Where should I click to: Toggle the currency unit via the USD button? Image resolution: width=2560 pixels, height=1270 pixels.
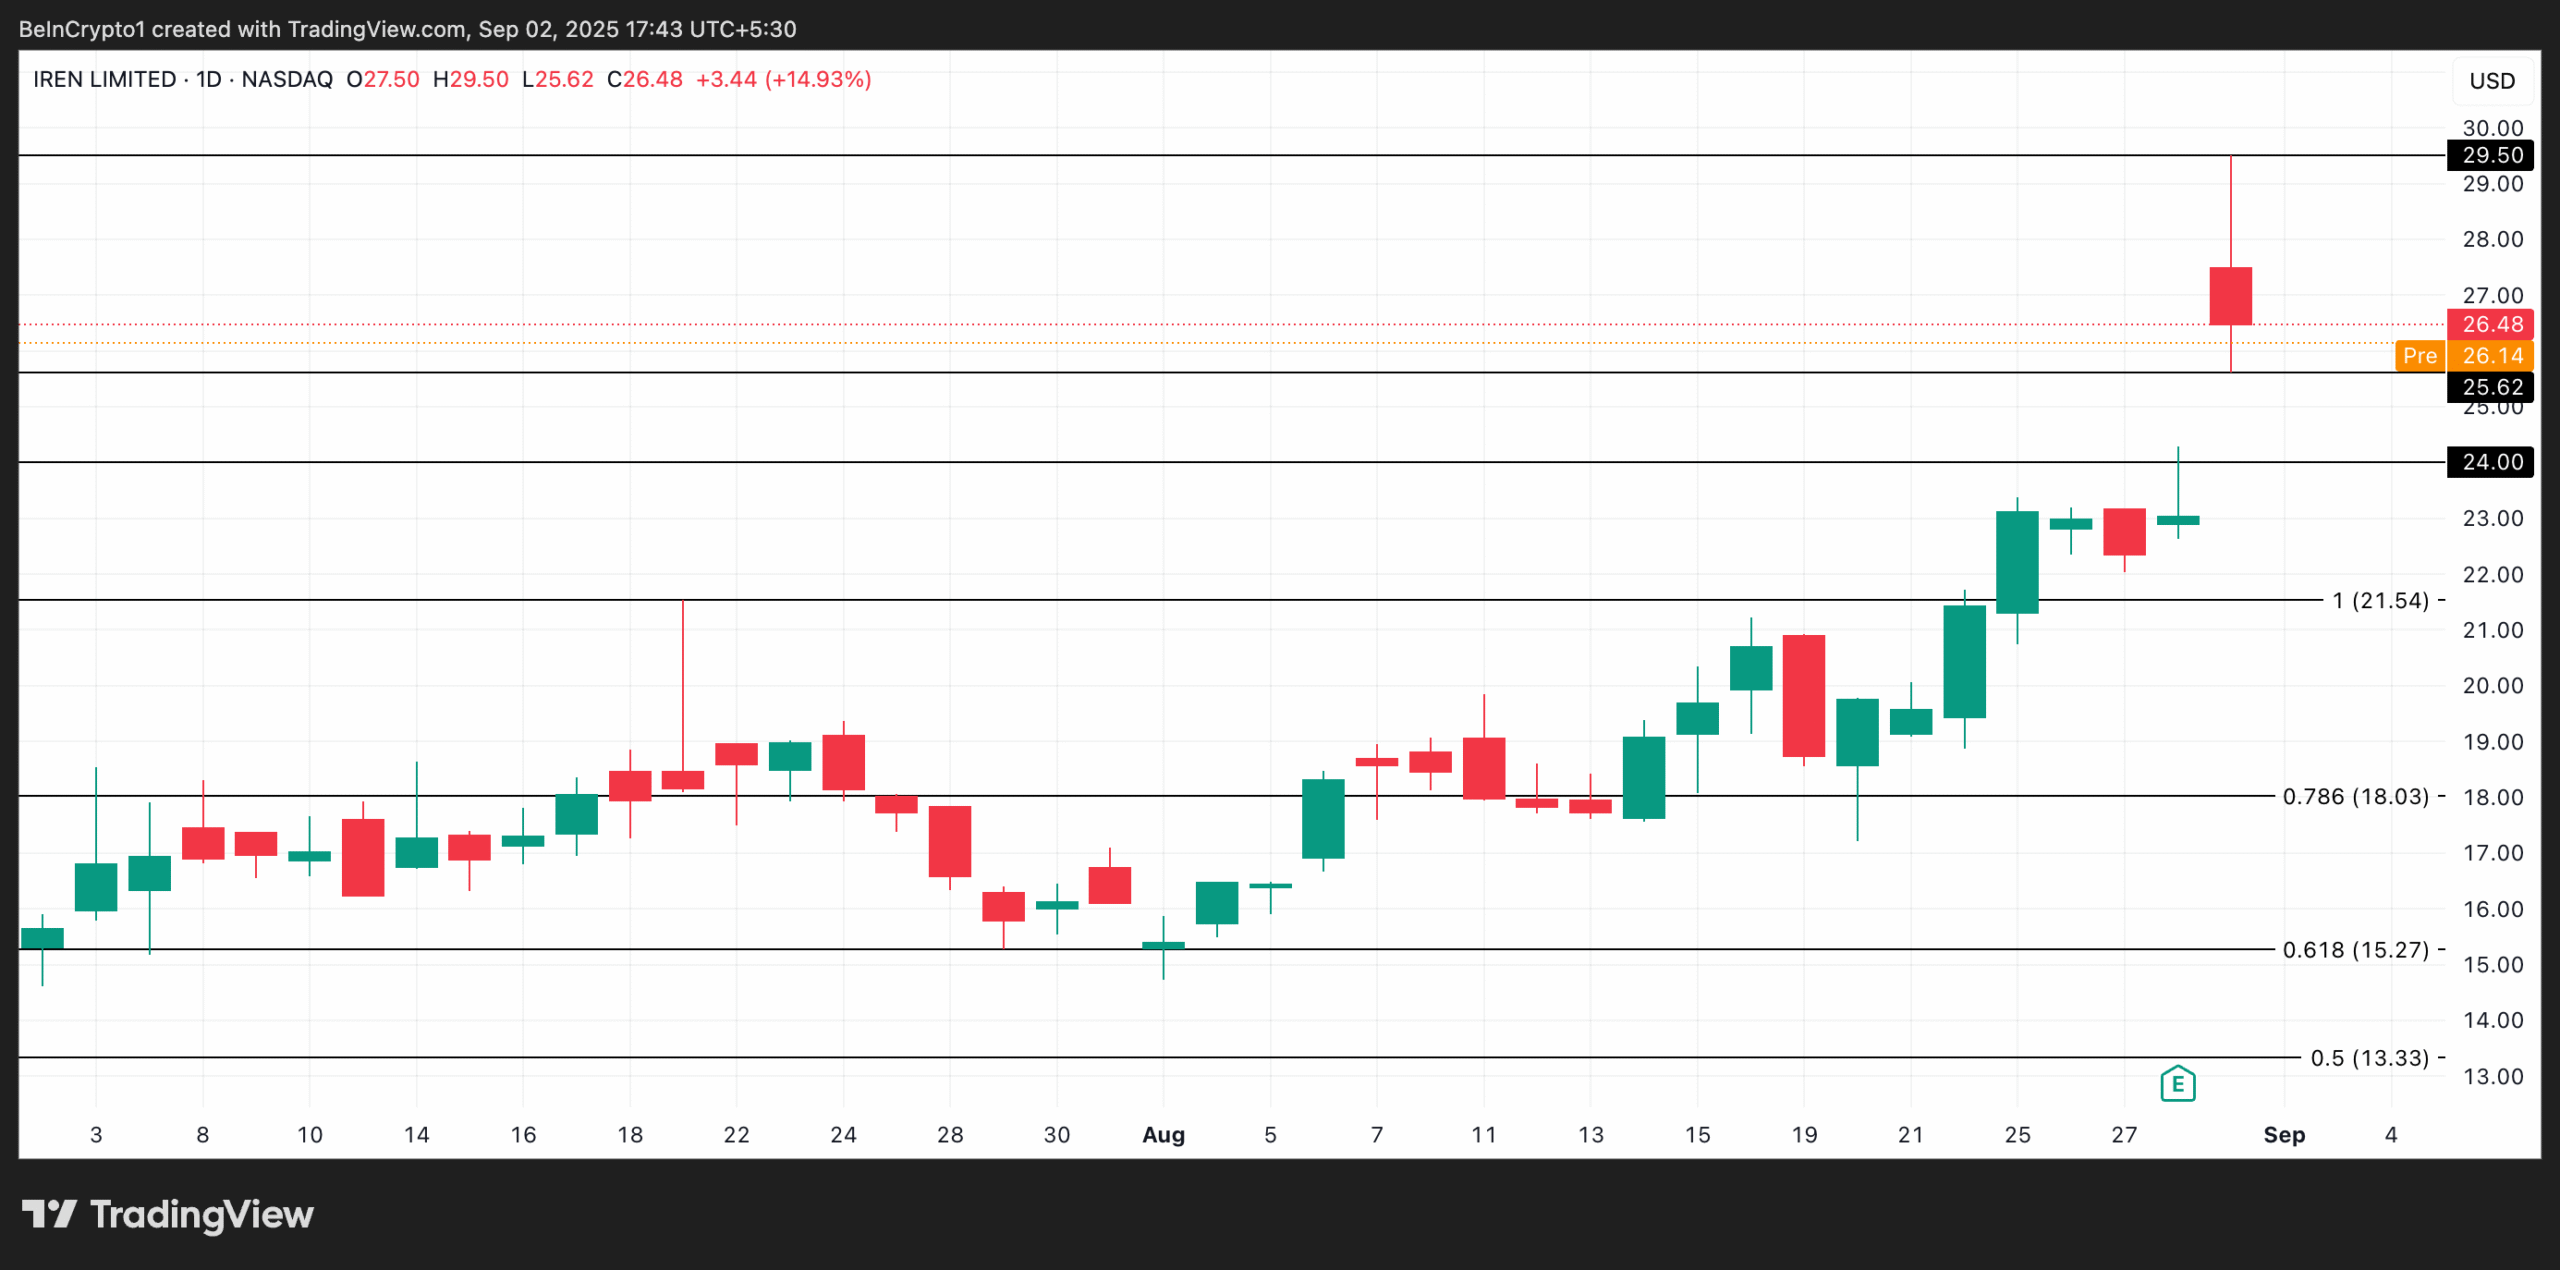coord(2492,81)
